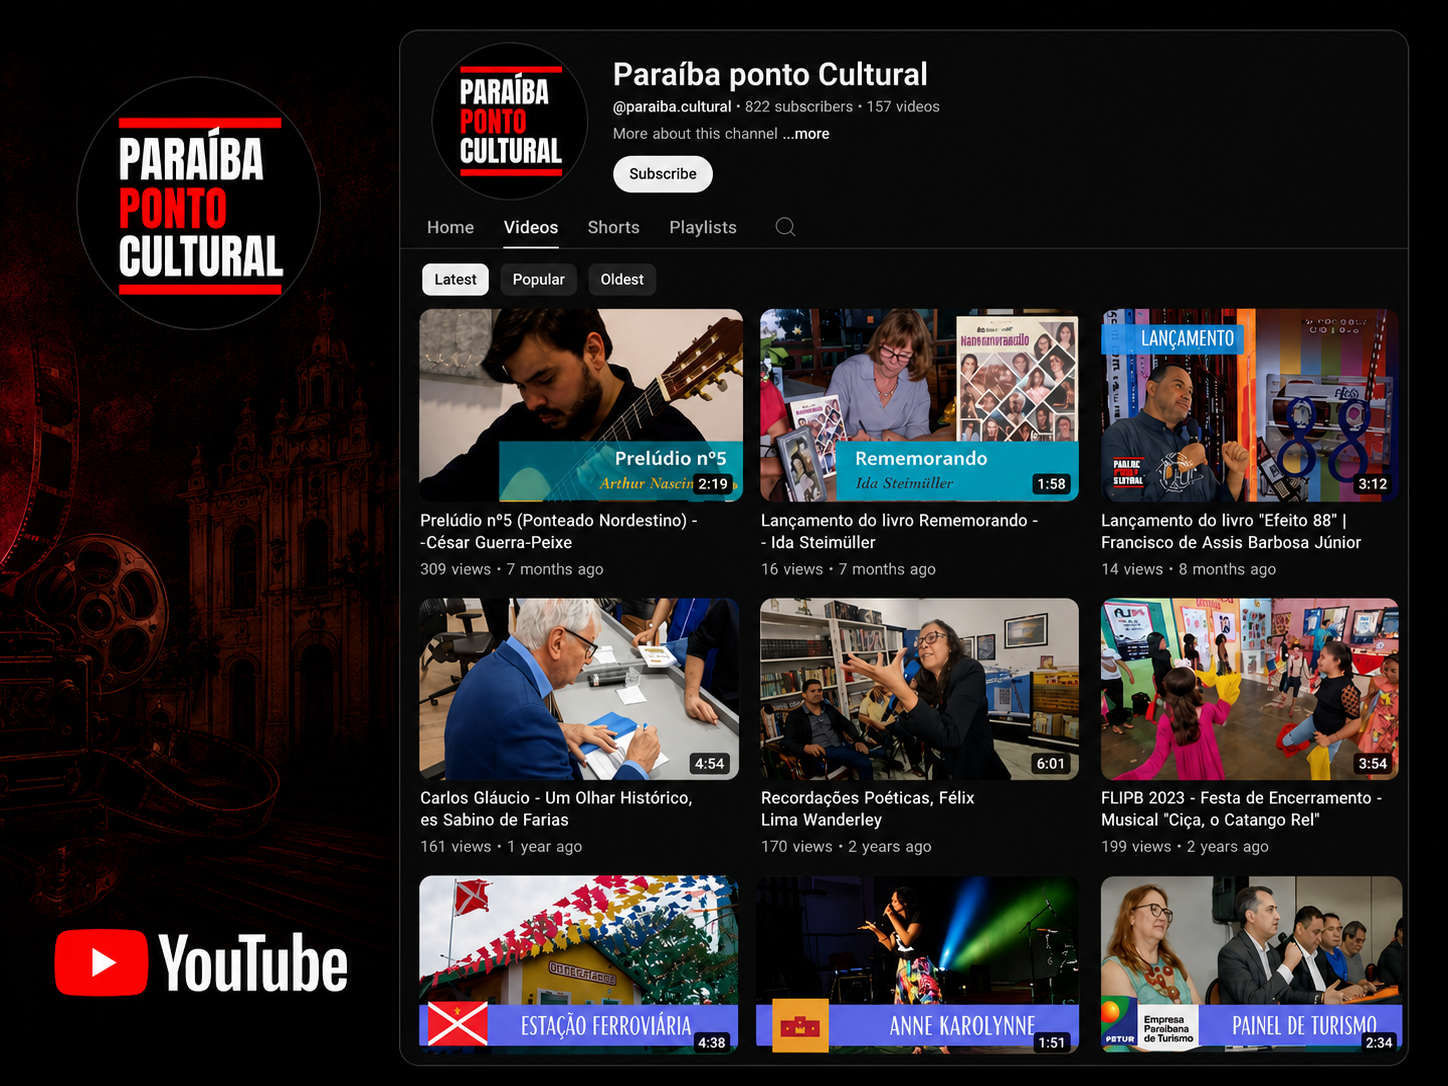The image size is (1448, 1086).
Task: Click the 170 views • 2 years ago text
Action: click(x=846, y=846)
